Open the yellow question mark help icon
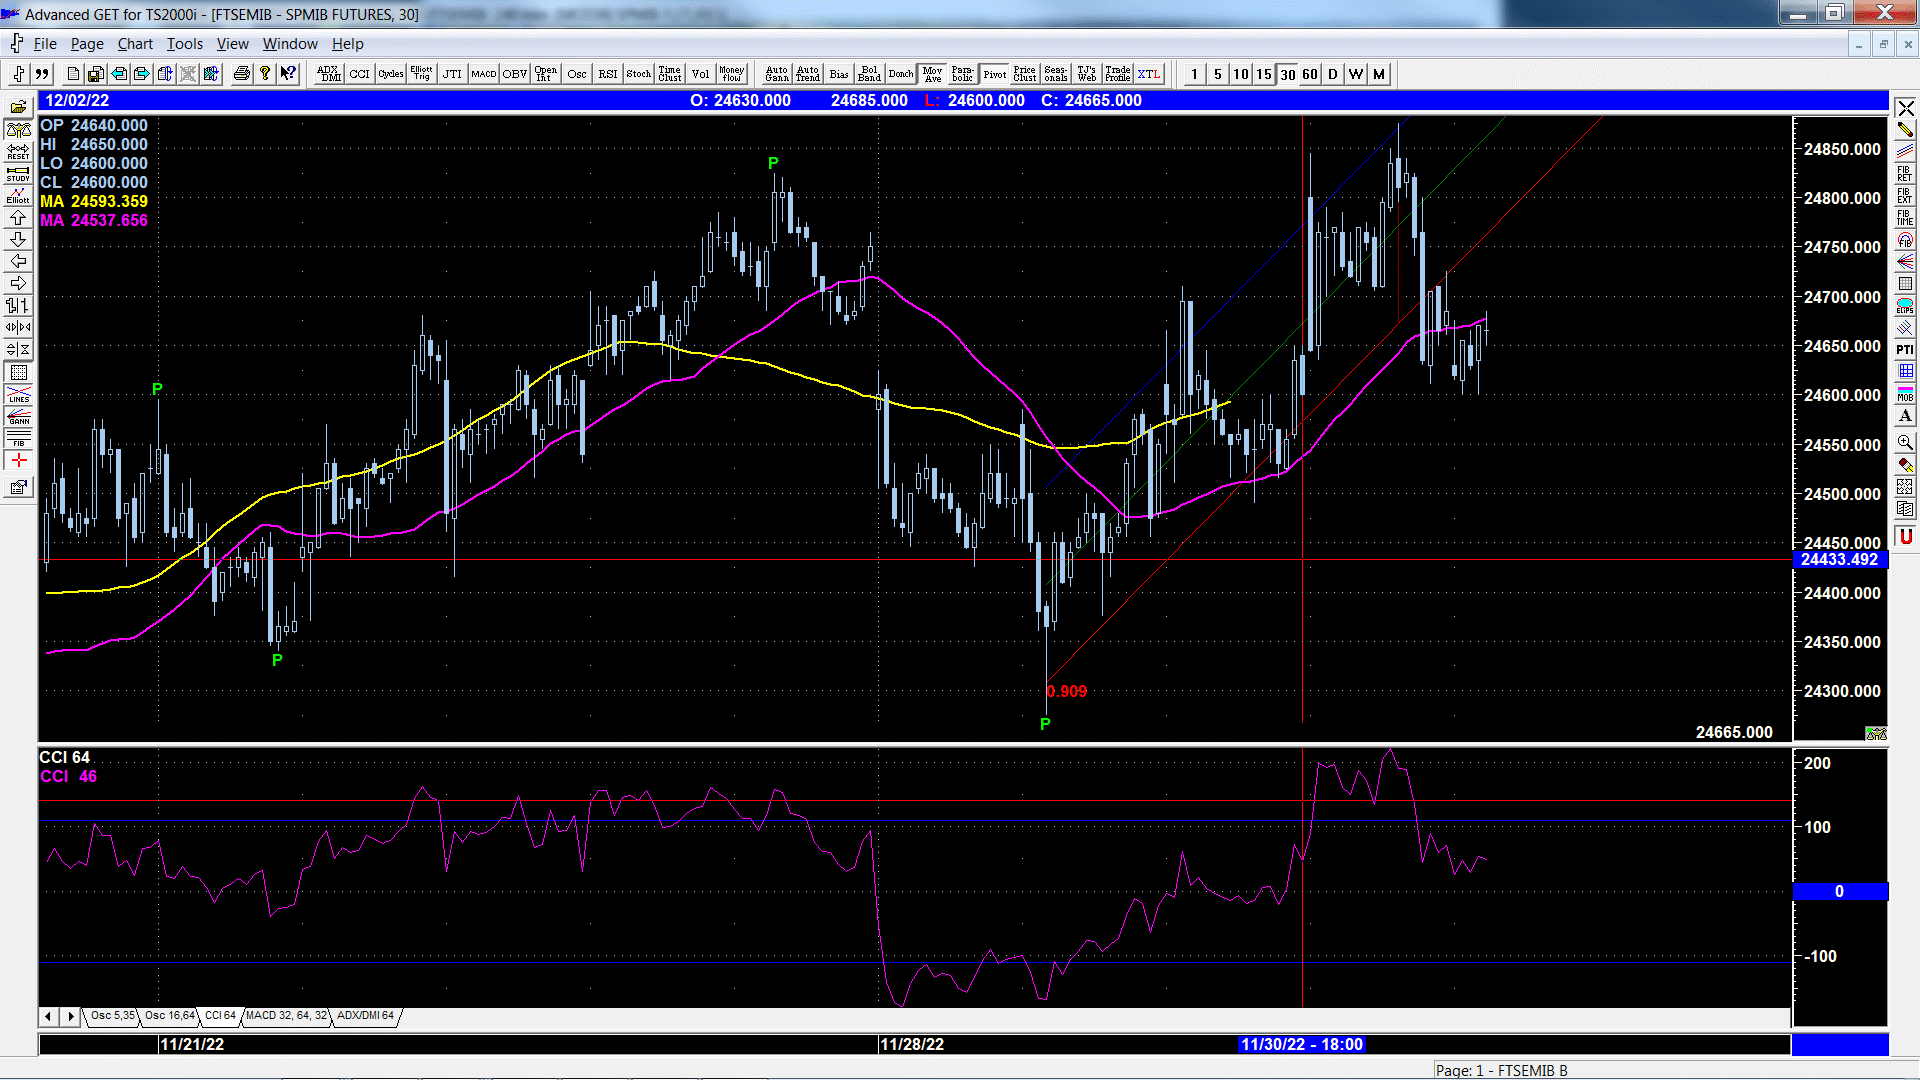Screen dimensions: 1920x1080 (x=265, y=74)
